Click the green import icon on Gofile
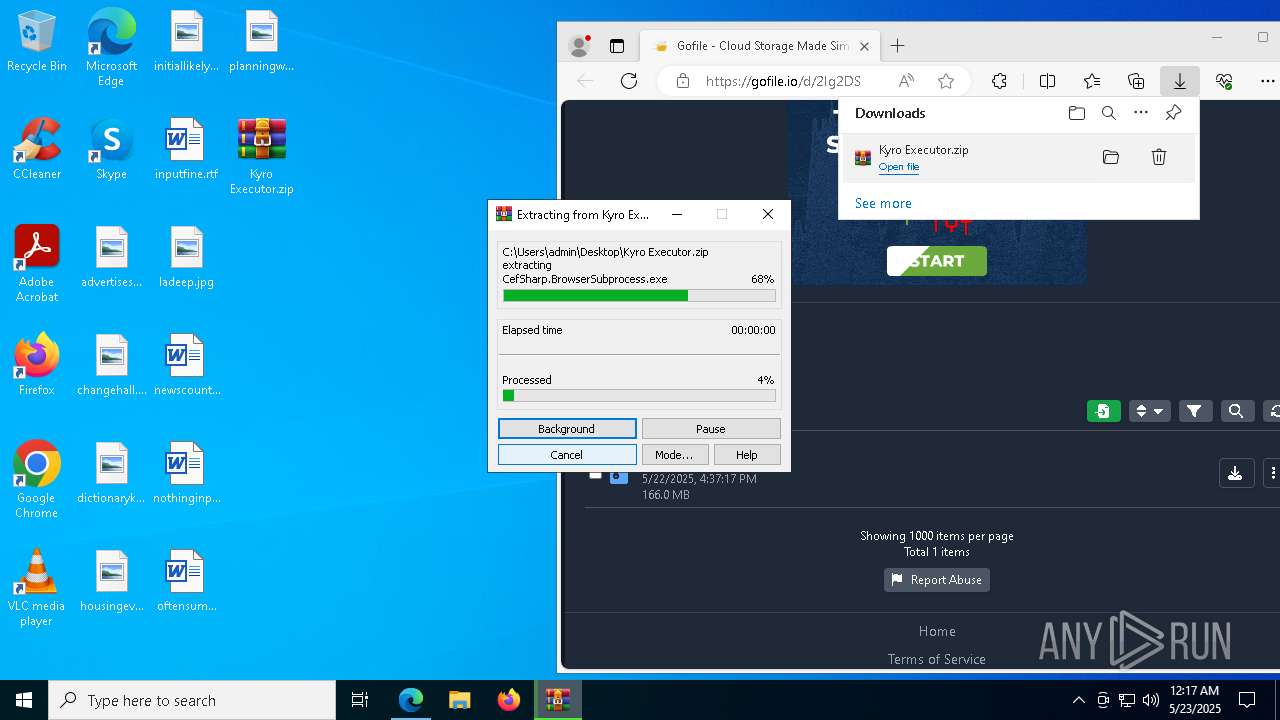 coord(1104,411)
